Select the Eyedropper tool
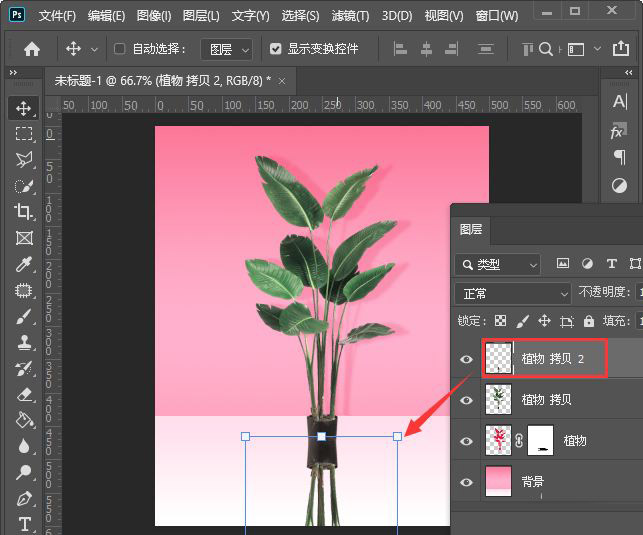The width and height of the screenshot is (643, 535). pos(24,264)
